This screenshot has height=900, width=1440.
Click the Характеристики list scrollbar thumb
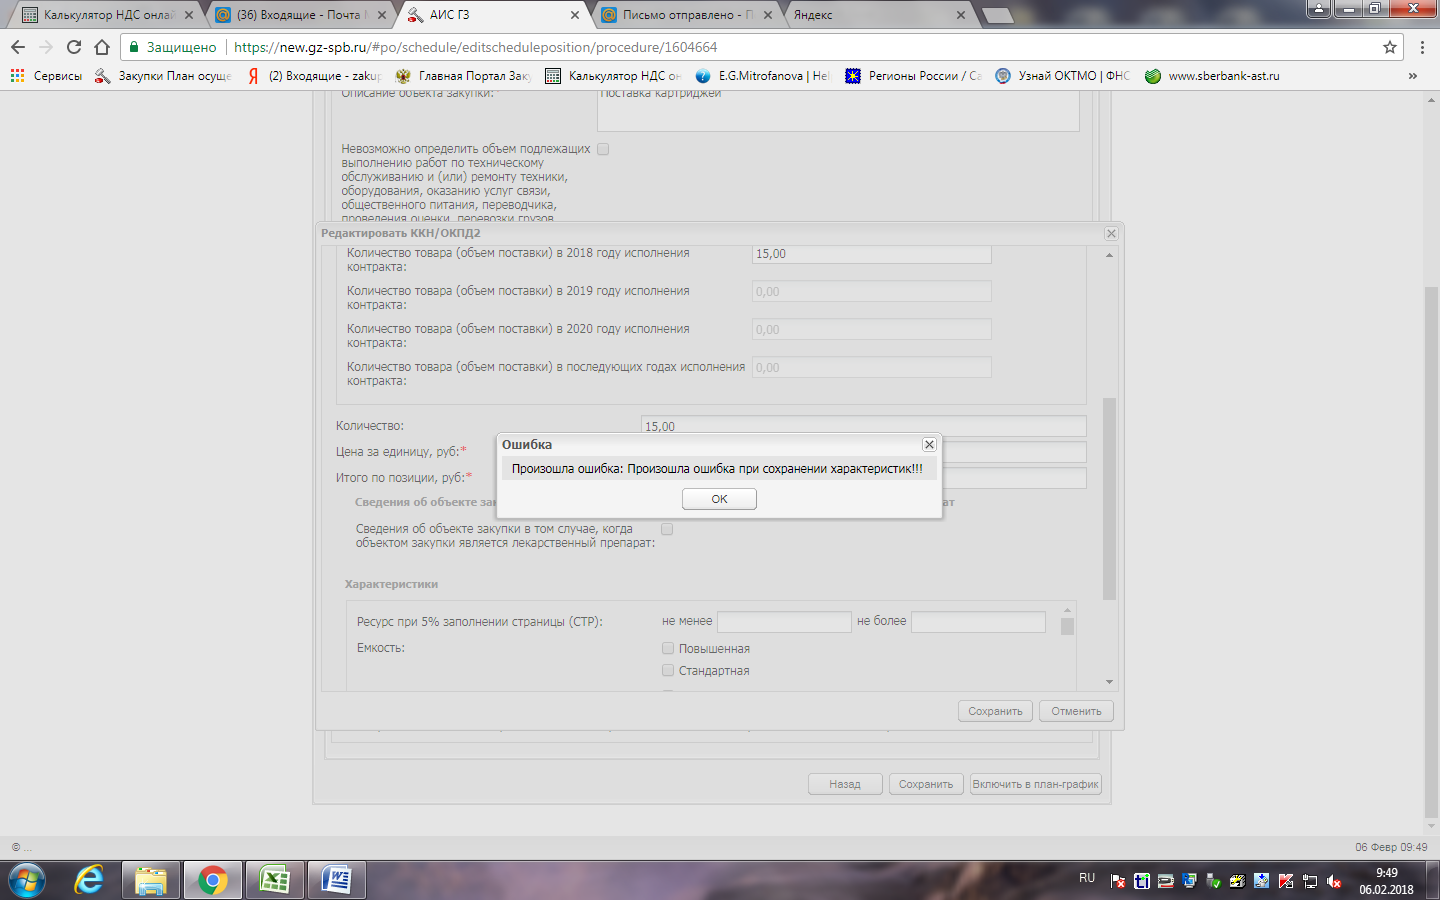click(x=1067, y=626)
